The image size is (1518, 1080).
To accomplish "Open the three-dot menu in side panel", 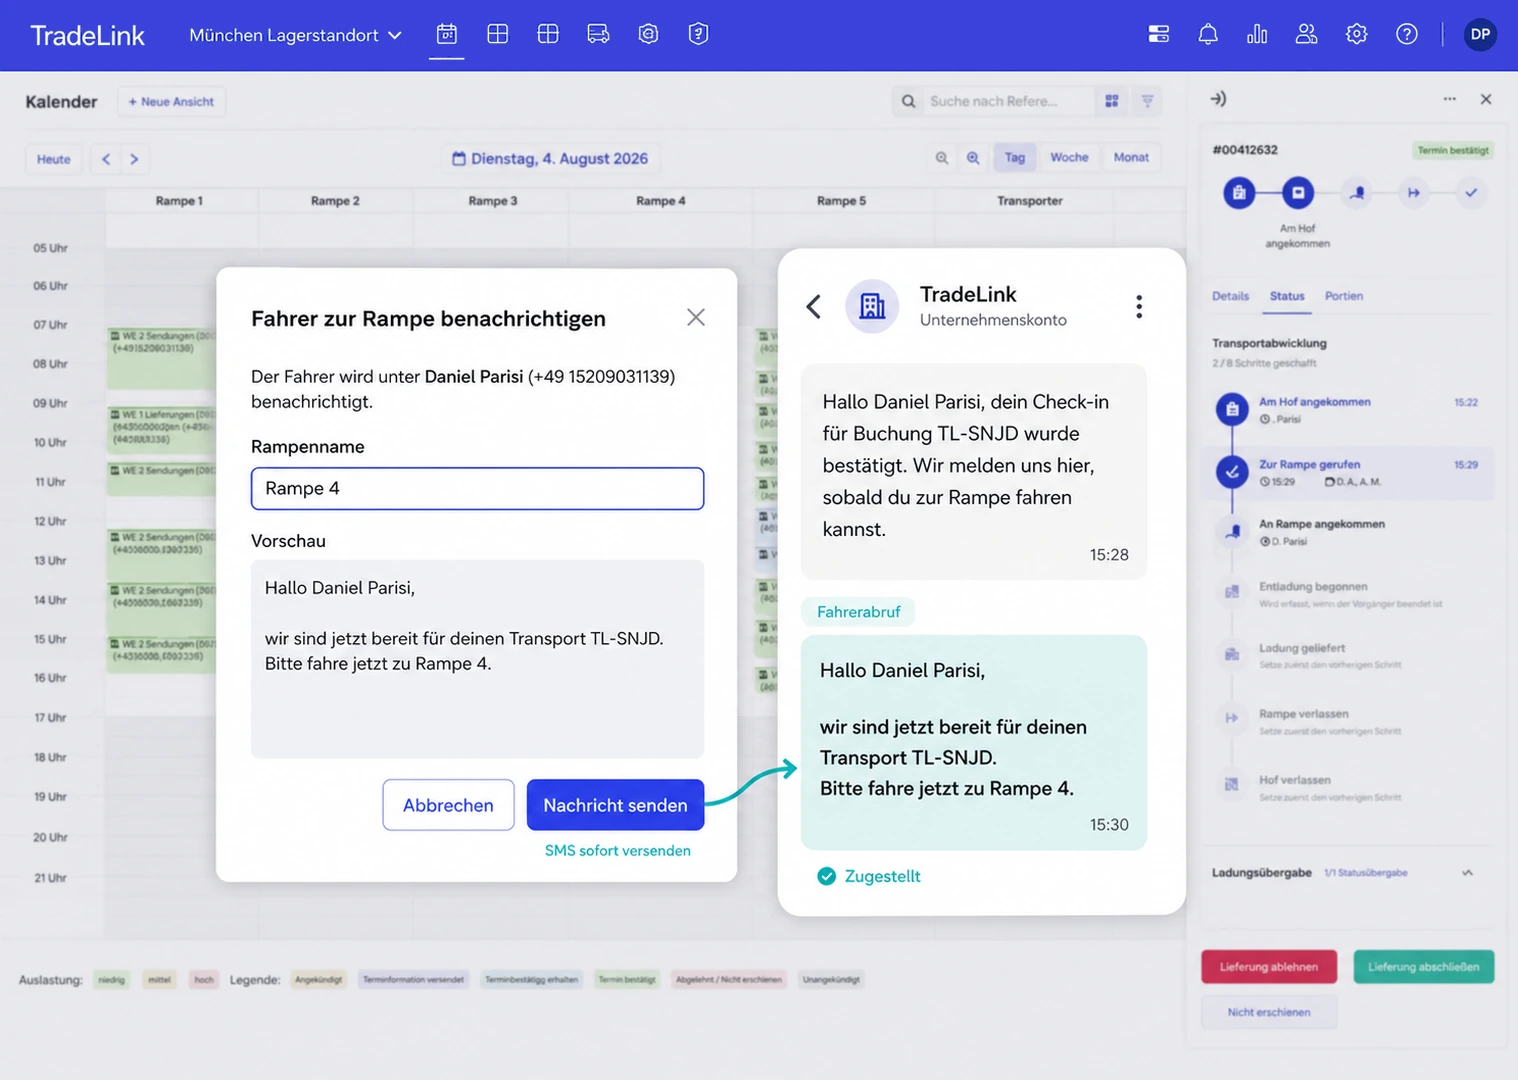I will coord(1449,99).
